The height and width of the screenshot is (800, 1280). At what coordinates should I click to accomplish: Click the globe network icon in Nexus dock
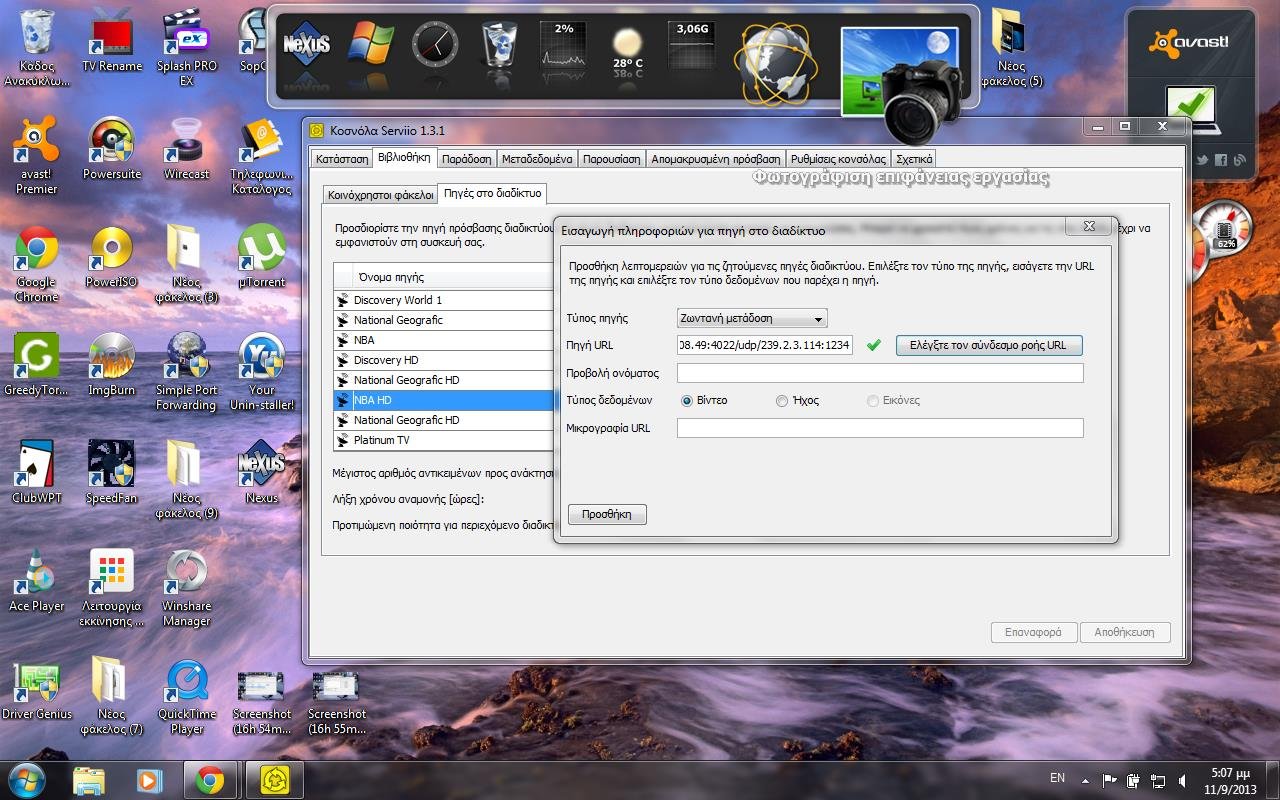pos(777,62)
